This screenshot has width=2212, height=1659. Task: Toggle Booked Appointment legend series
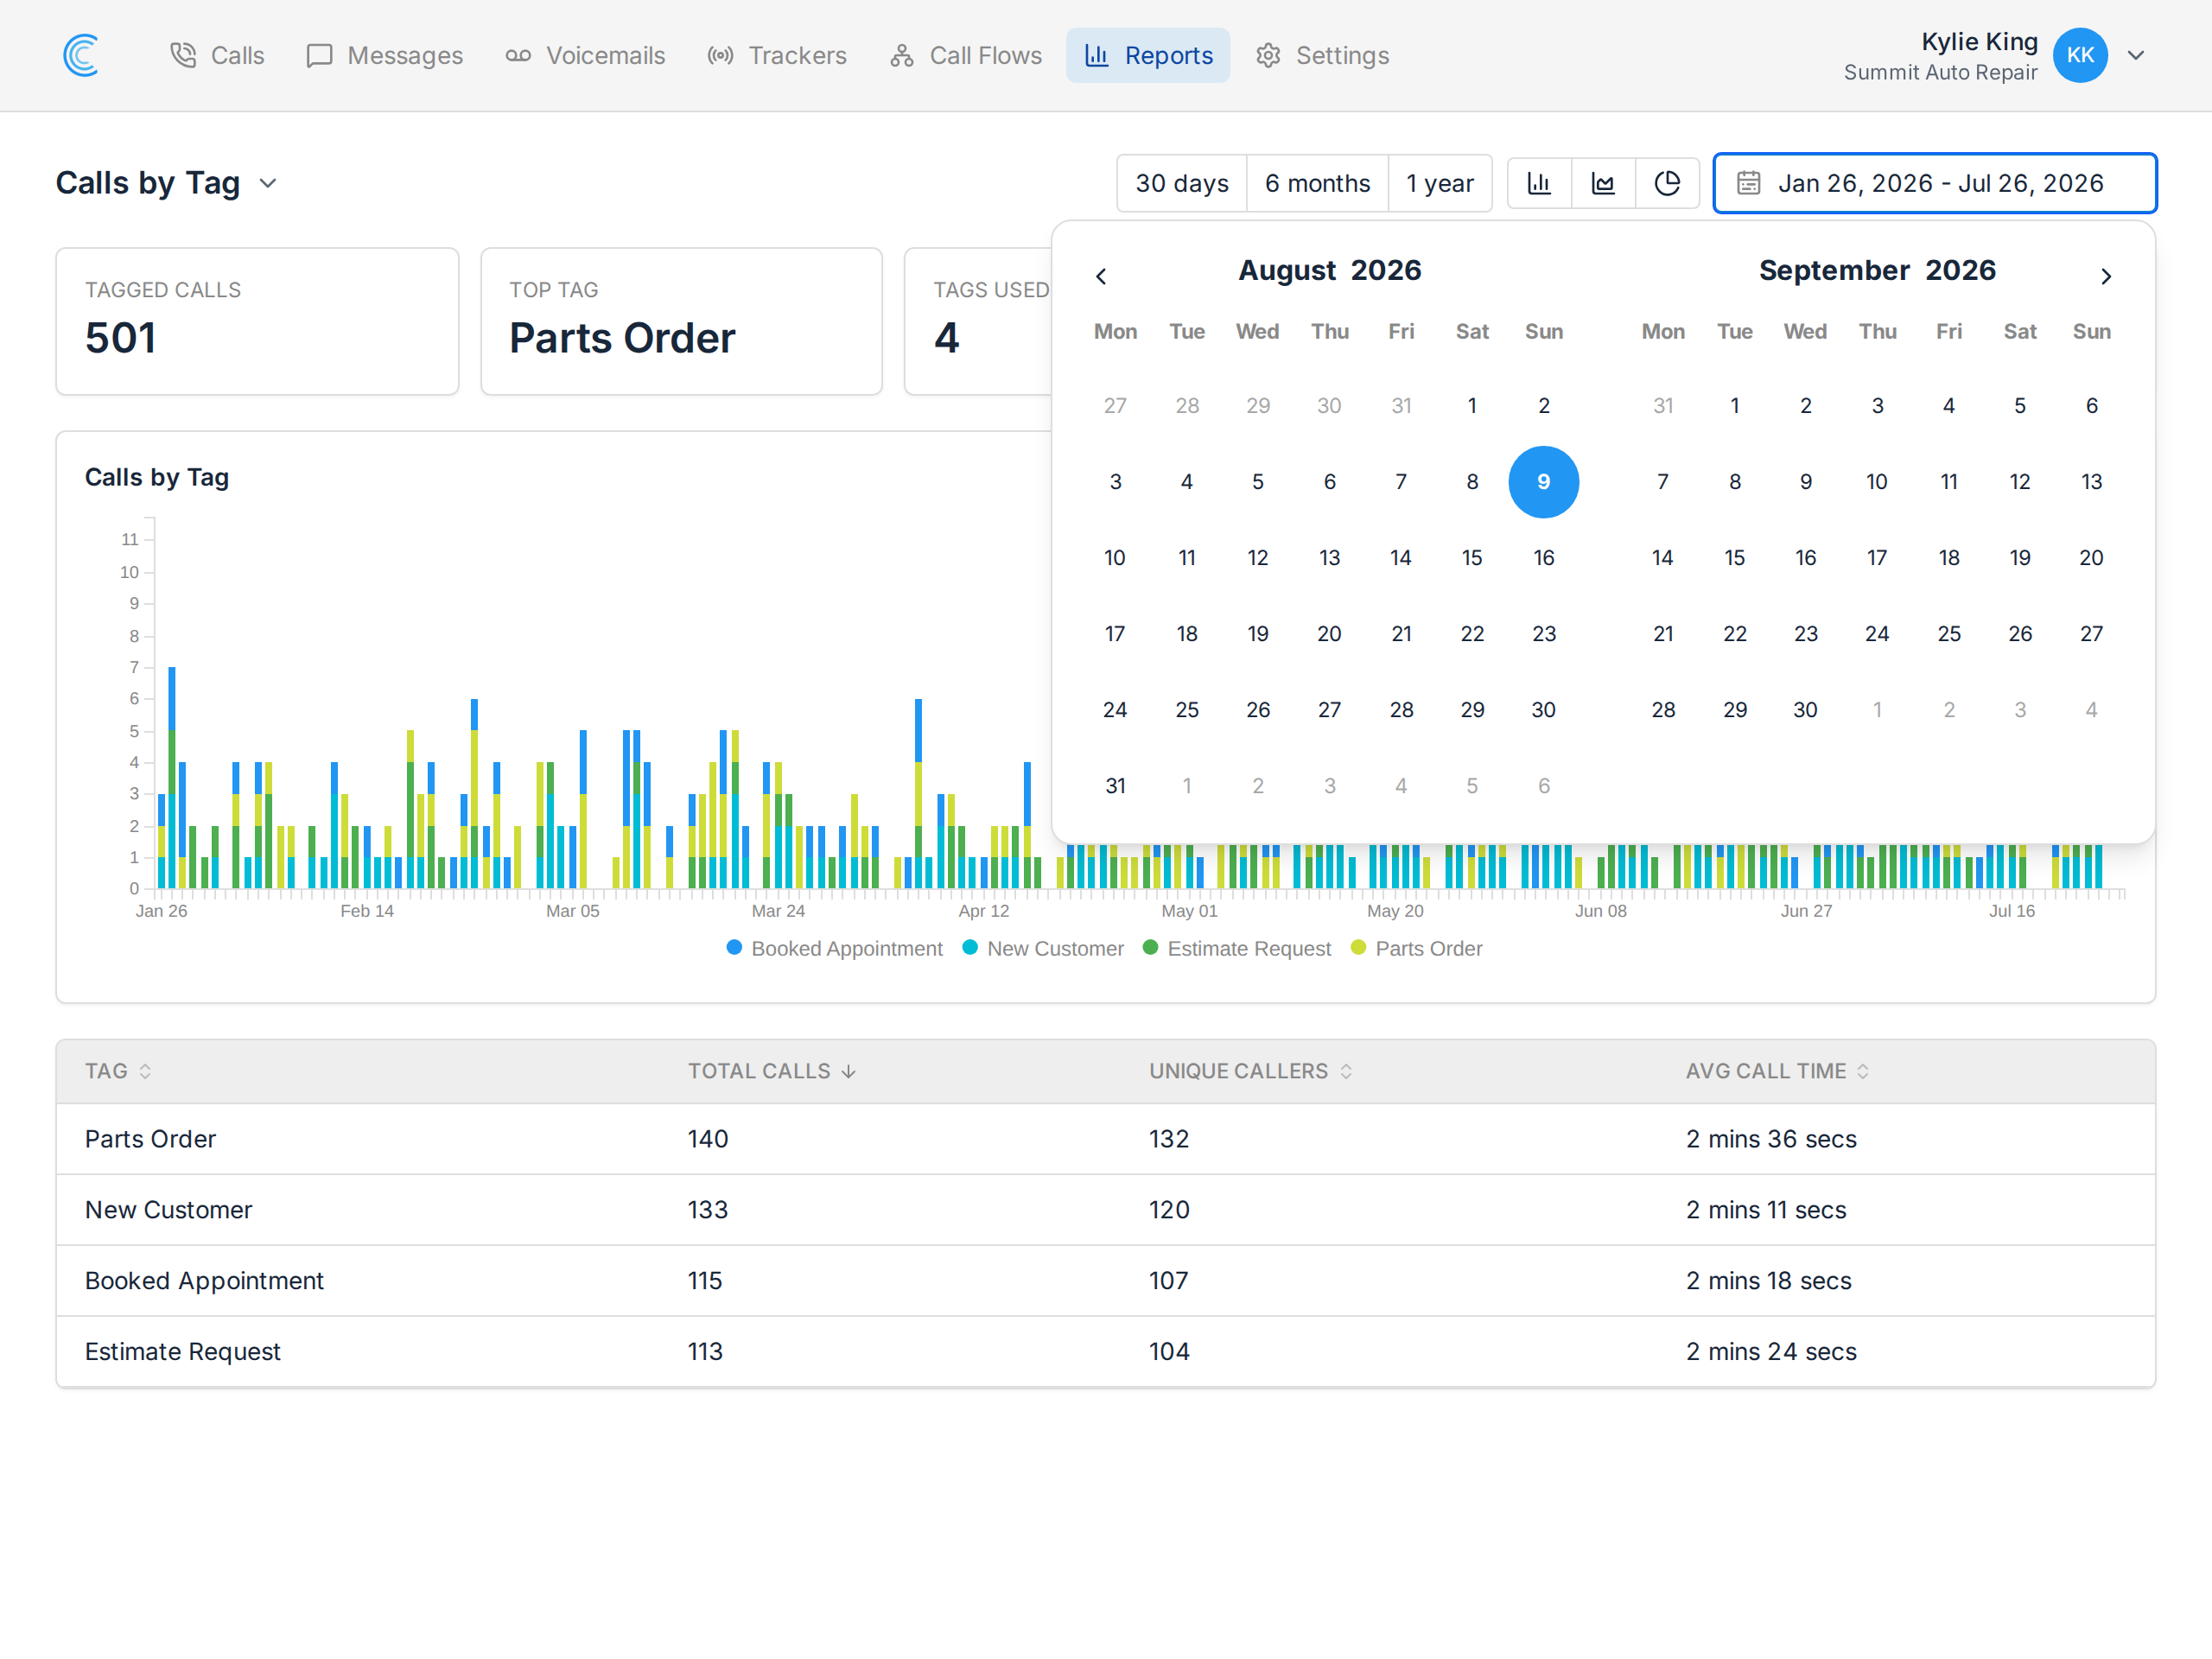click(x=834, y=948)
